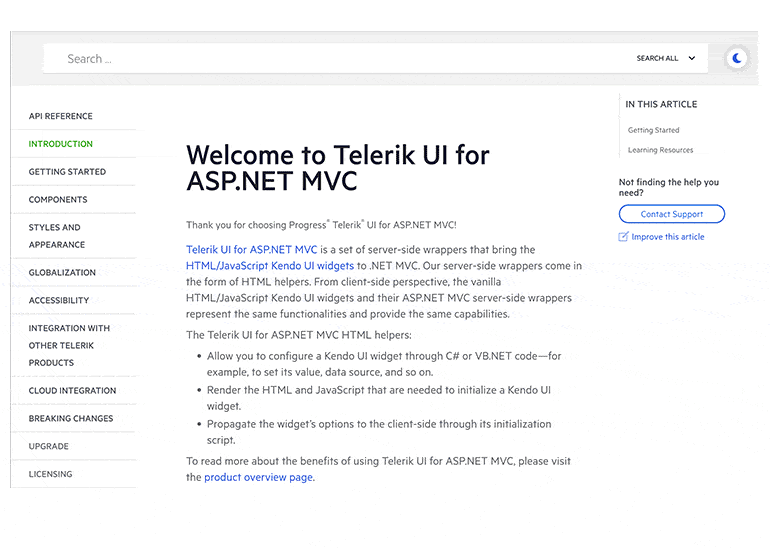
Task: Jump to Getting Started article anchor
Action: point(653,130)
